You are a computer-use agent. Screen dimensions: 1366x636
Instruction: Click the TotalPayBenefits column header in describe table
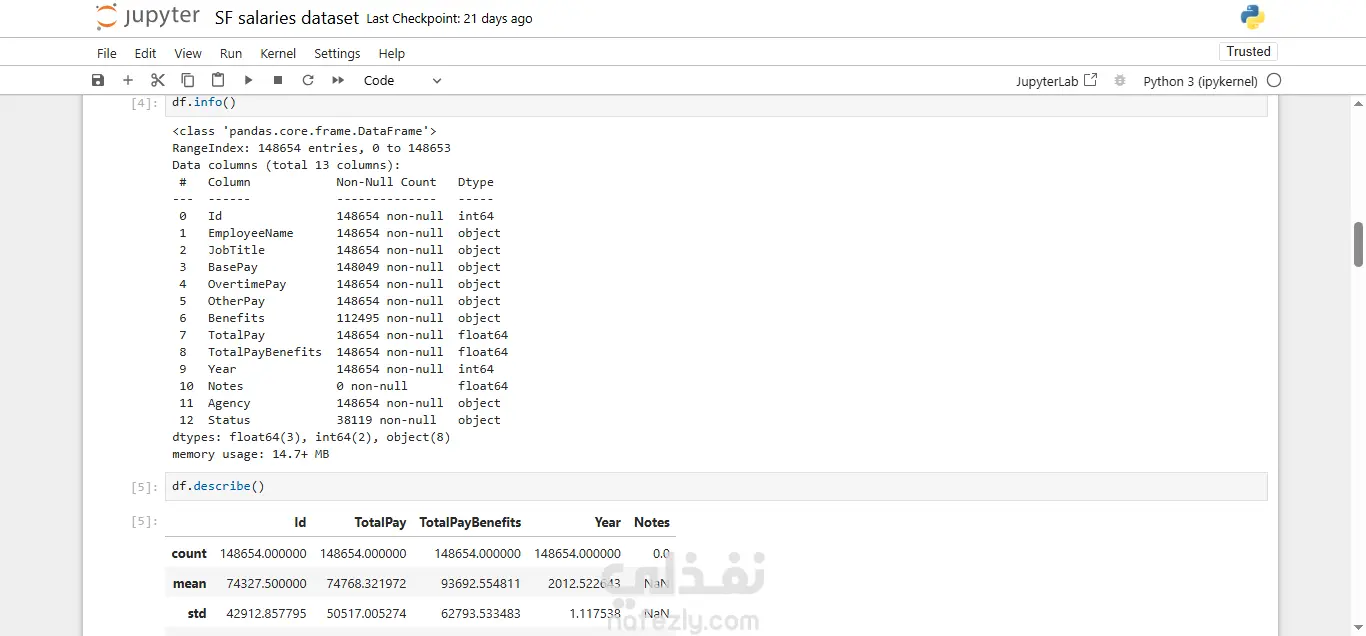coord(470,522)
